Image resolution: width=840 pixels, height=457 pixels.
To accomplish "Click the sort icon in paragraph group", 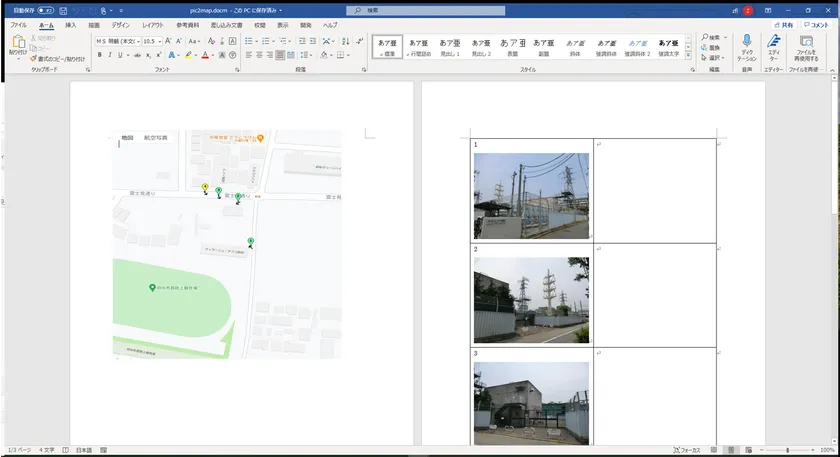I will click(344, 41).
